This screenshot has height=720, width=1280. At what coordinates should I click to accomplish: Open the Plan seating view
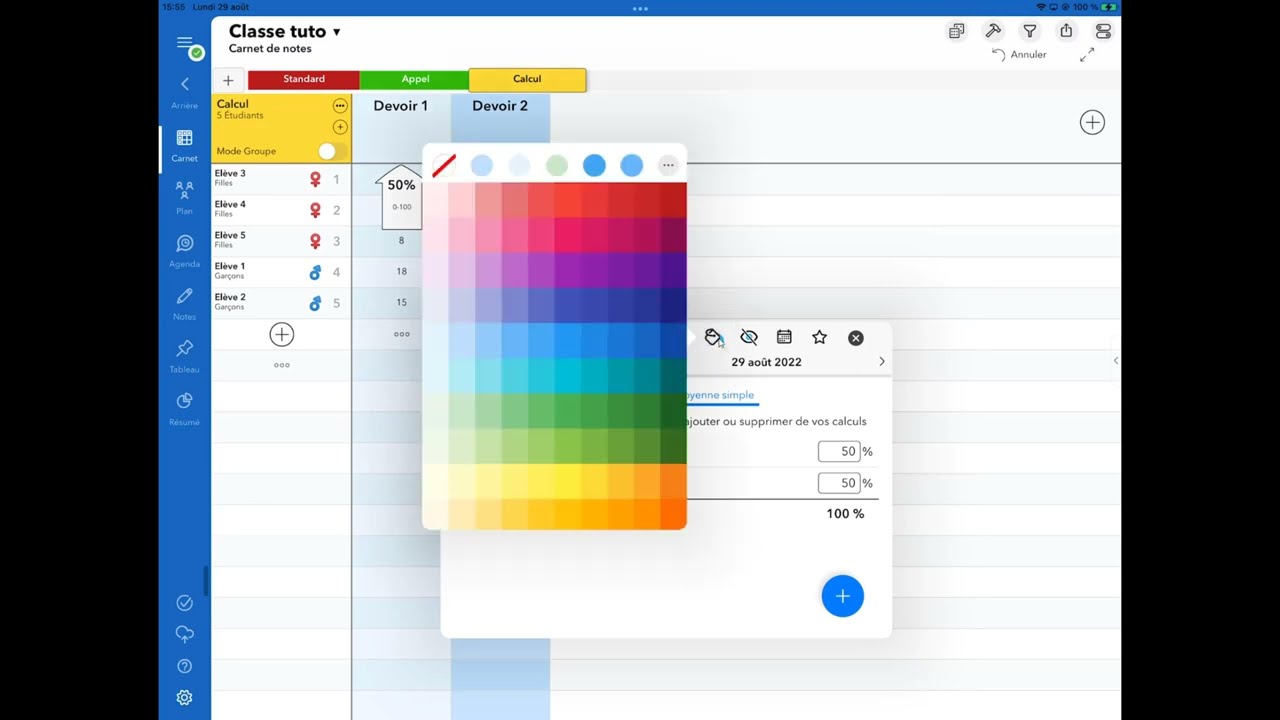[184, 196]
